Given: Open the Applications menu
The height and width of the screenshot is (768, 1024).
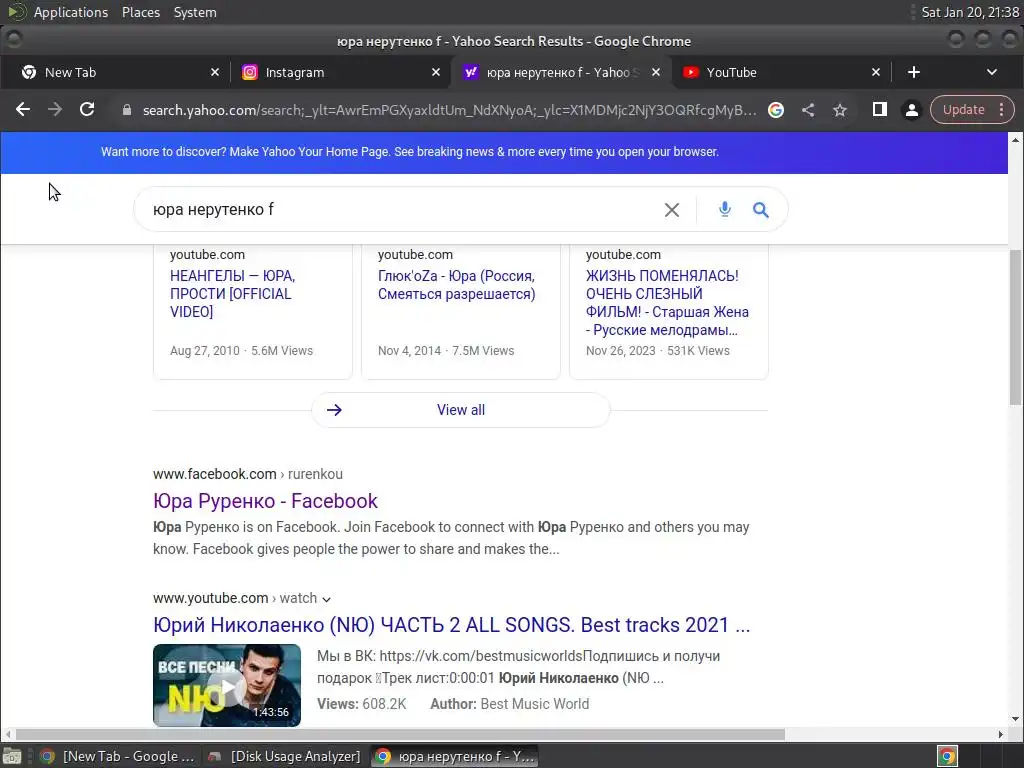Looking at the screenshot, I should tap(71, 12).
